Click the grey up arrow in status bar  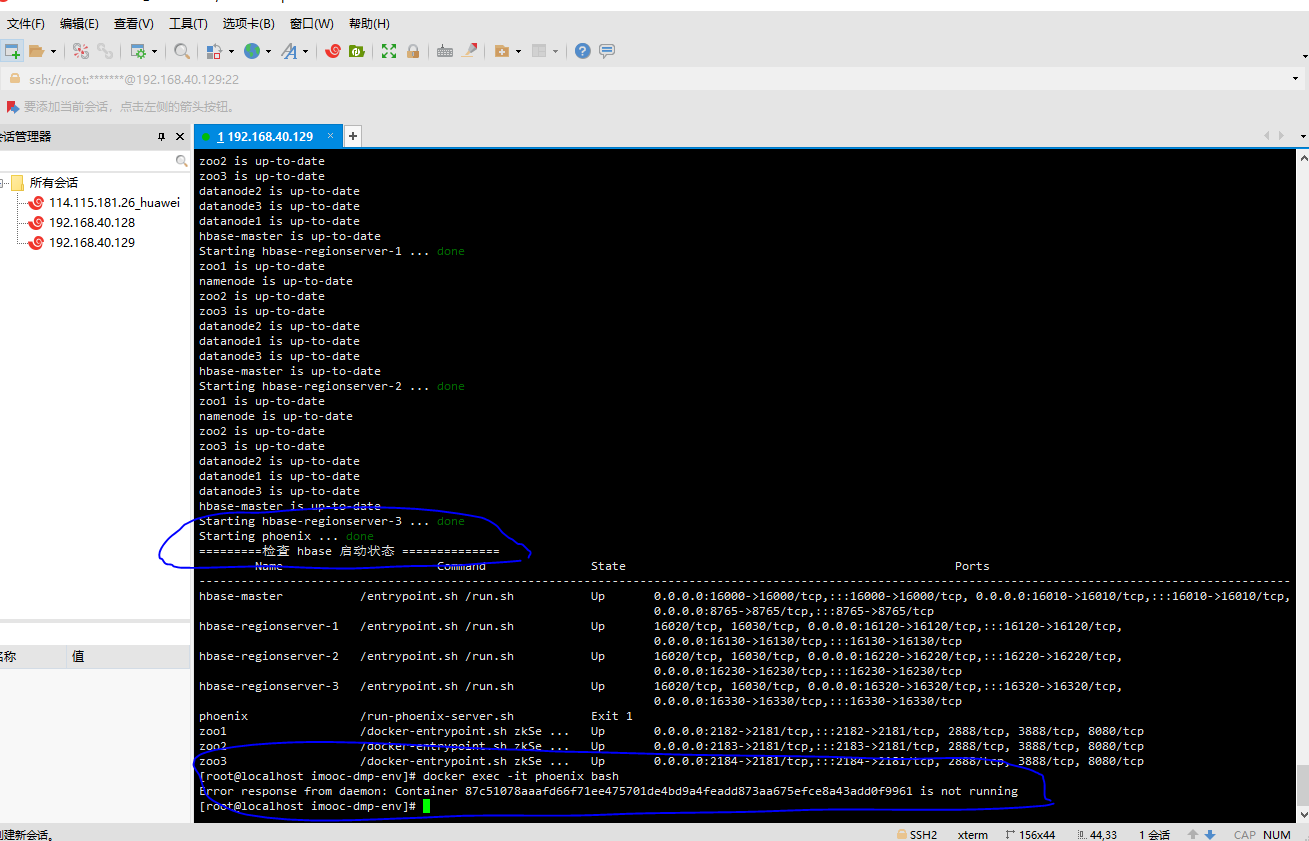(1194, 834)
